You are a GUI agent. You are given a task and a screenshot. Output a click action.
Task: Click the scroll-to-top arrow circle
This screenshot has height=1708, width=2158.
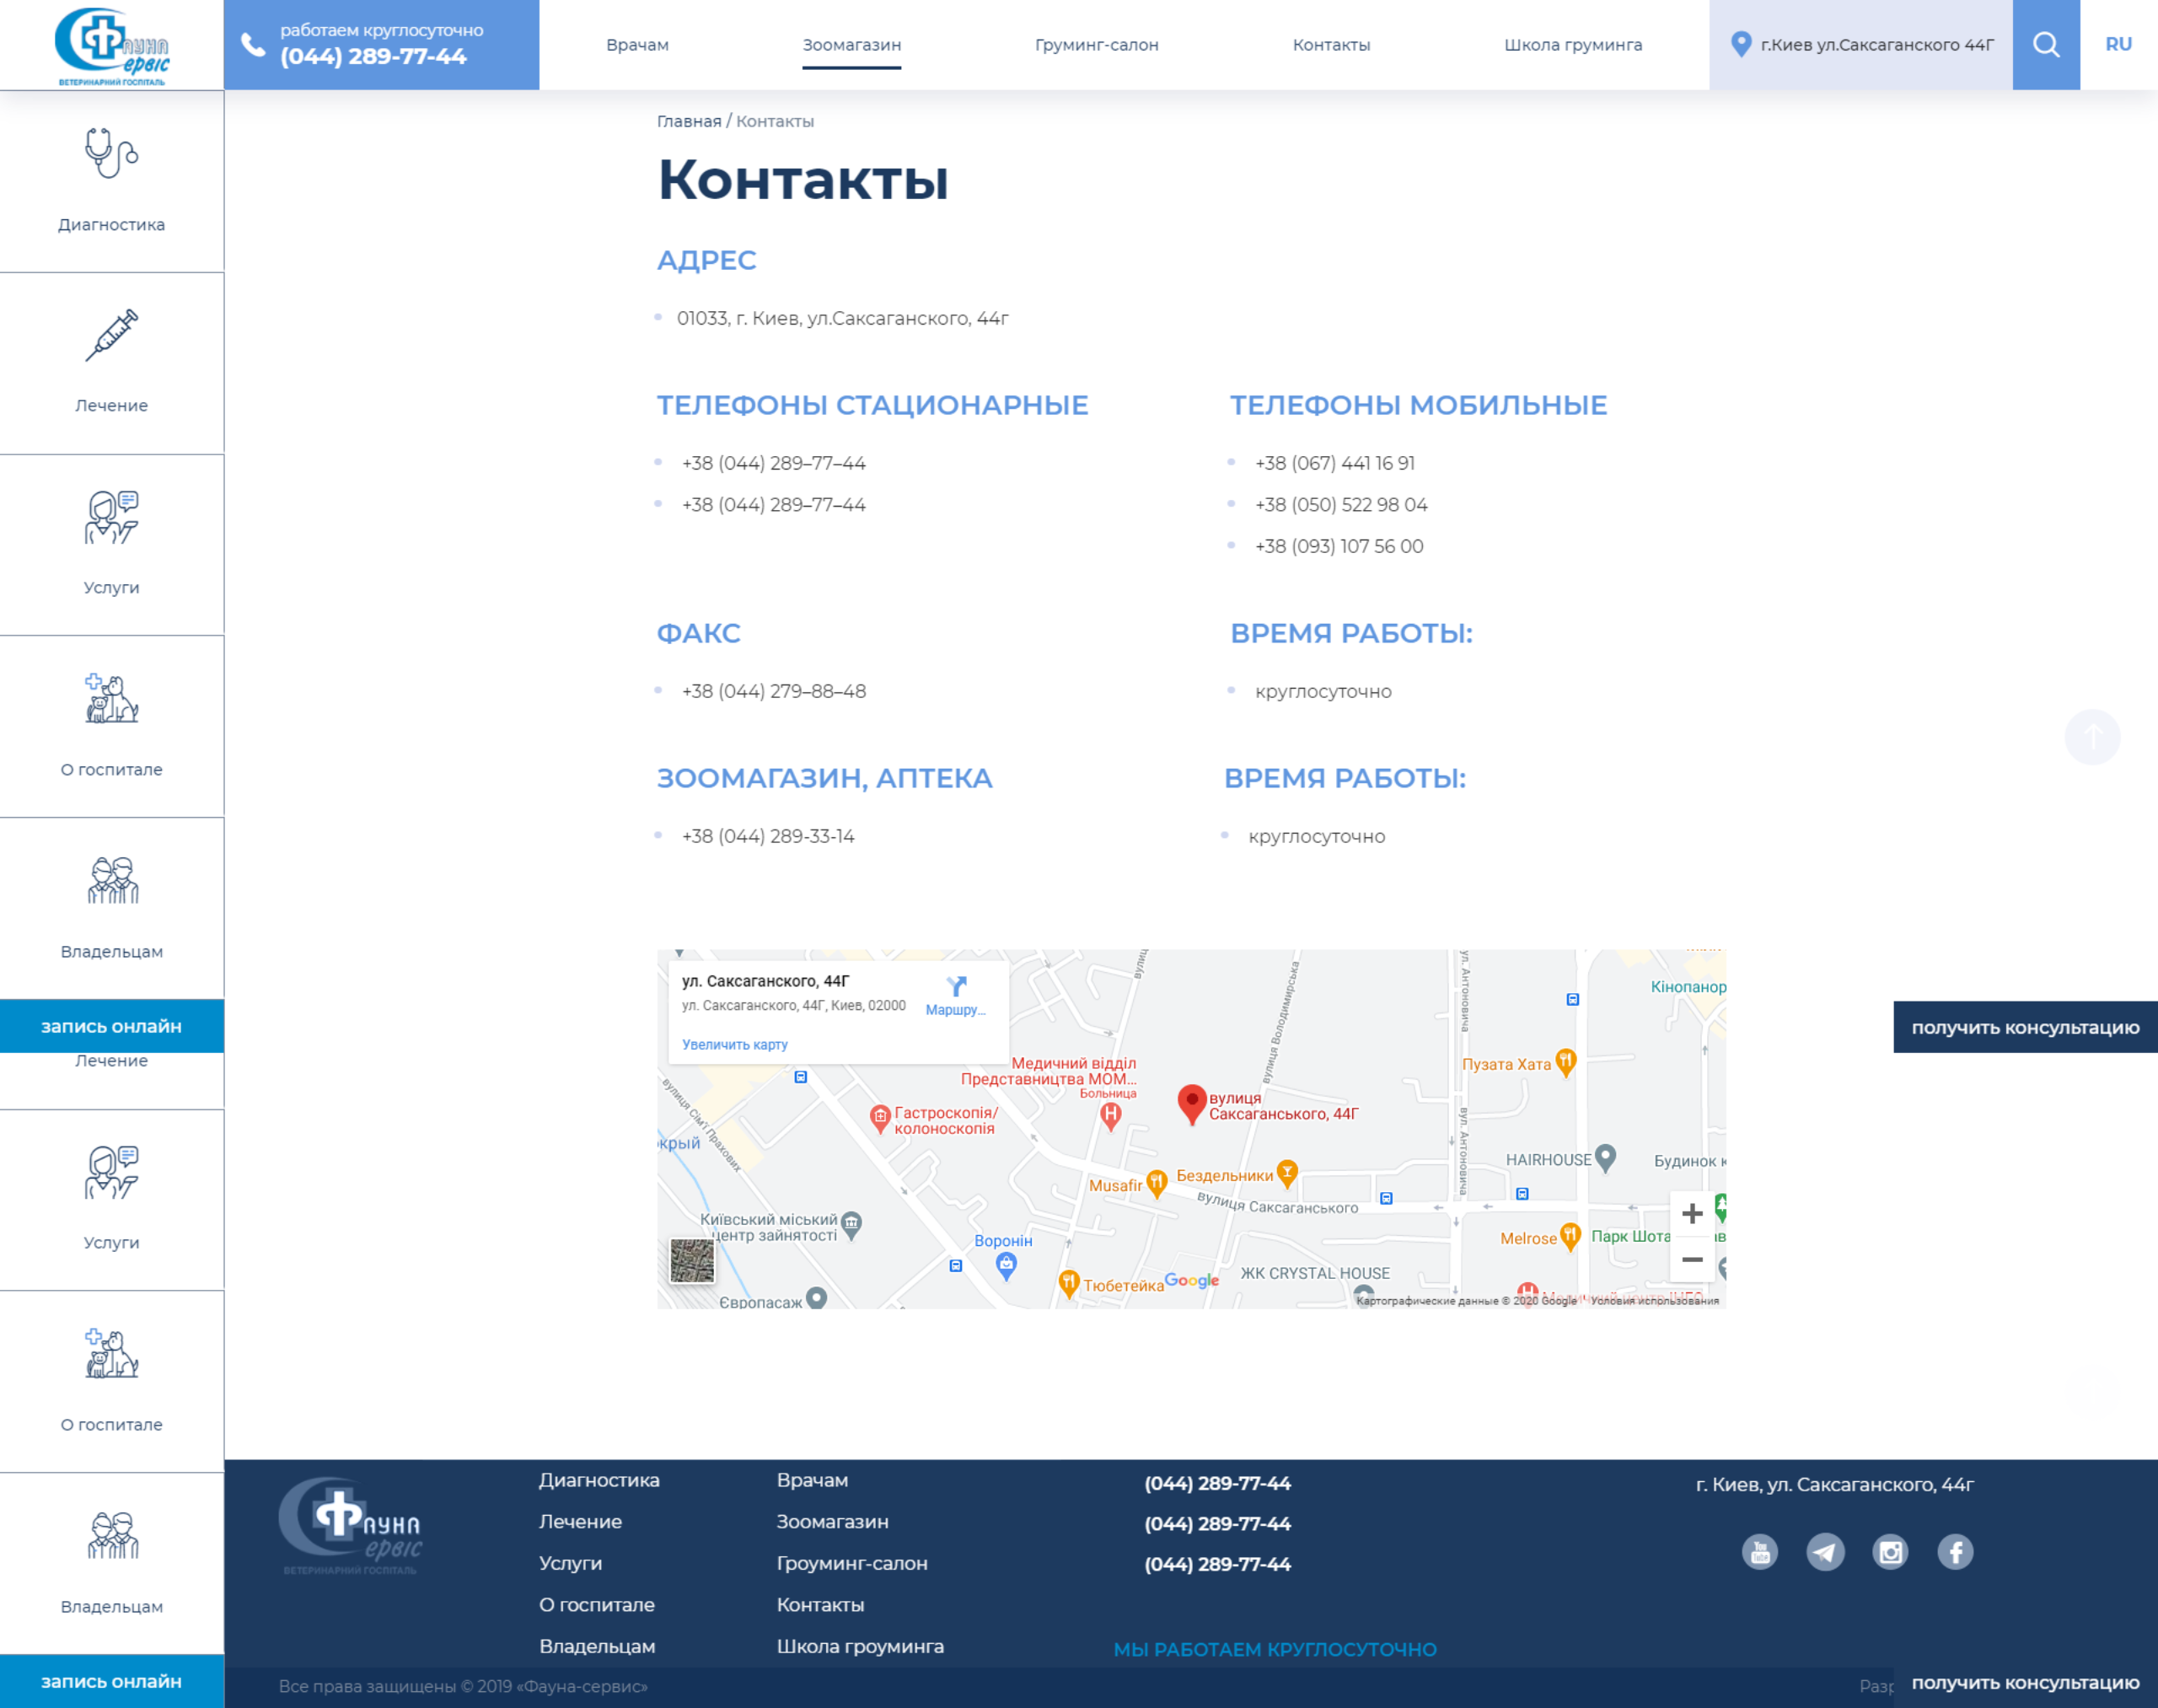tap(2092, 737)
